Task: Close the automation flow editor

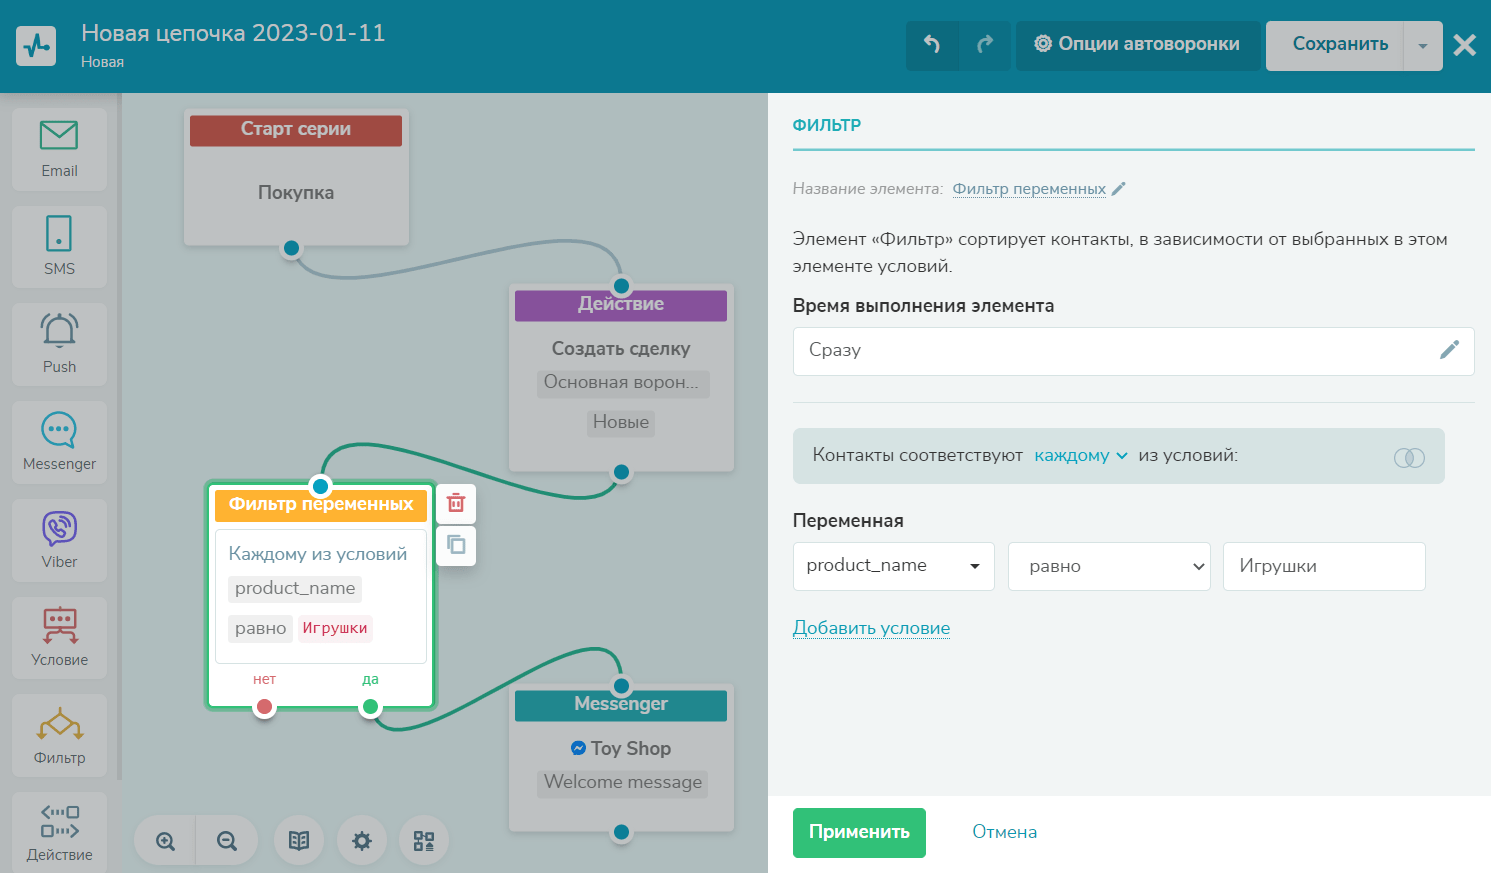Action: (1465, 45)
